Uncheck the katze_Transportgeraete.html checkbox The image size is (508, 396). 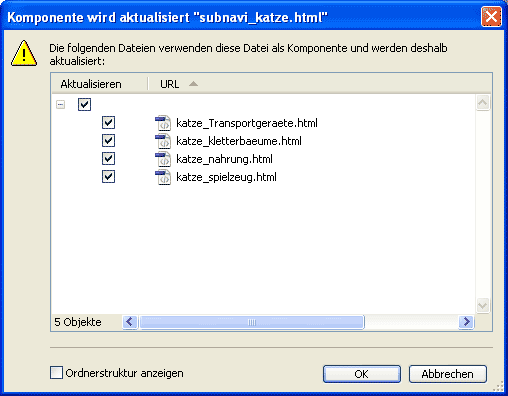pyautogui.click(x=108, y=123)
